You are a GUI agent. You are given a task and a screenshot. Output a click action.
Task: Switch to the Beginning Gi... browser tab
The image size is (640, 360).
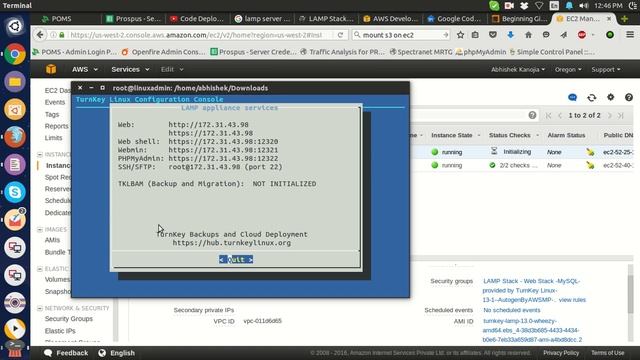click(520, 19)
